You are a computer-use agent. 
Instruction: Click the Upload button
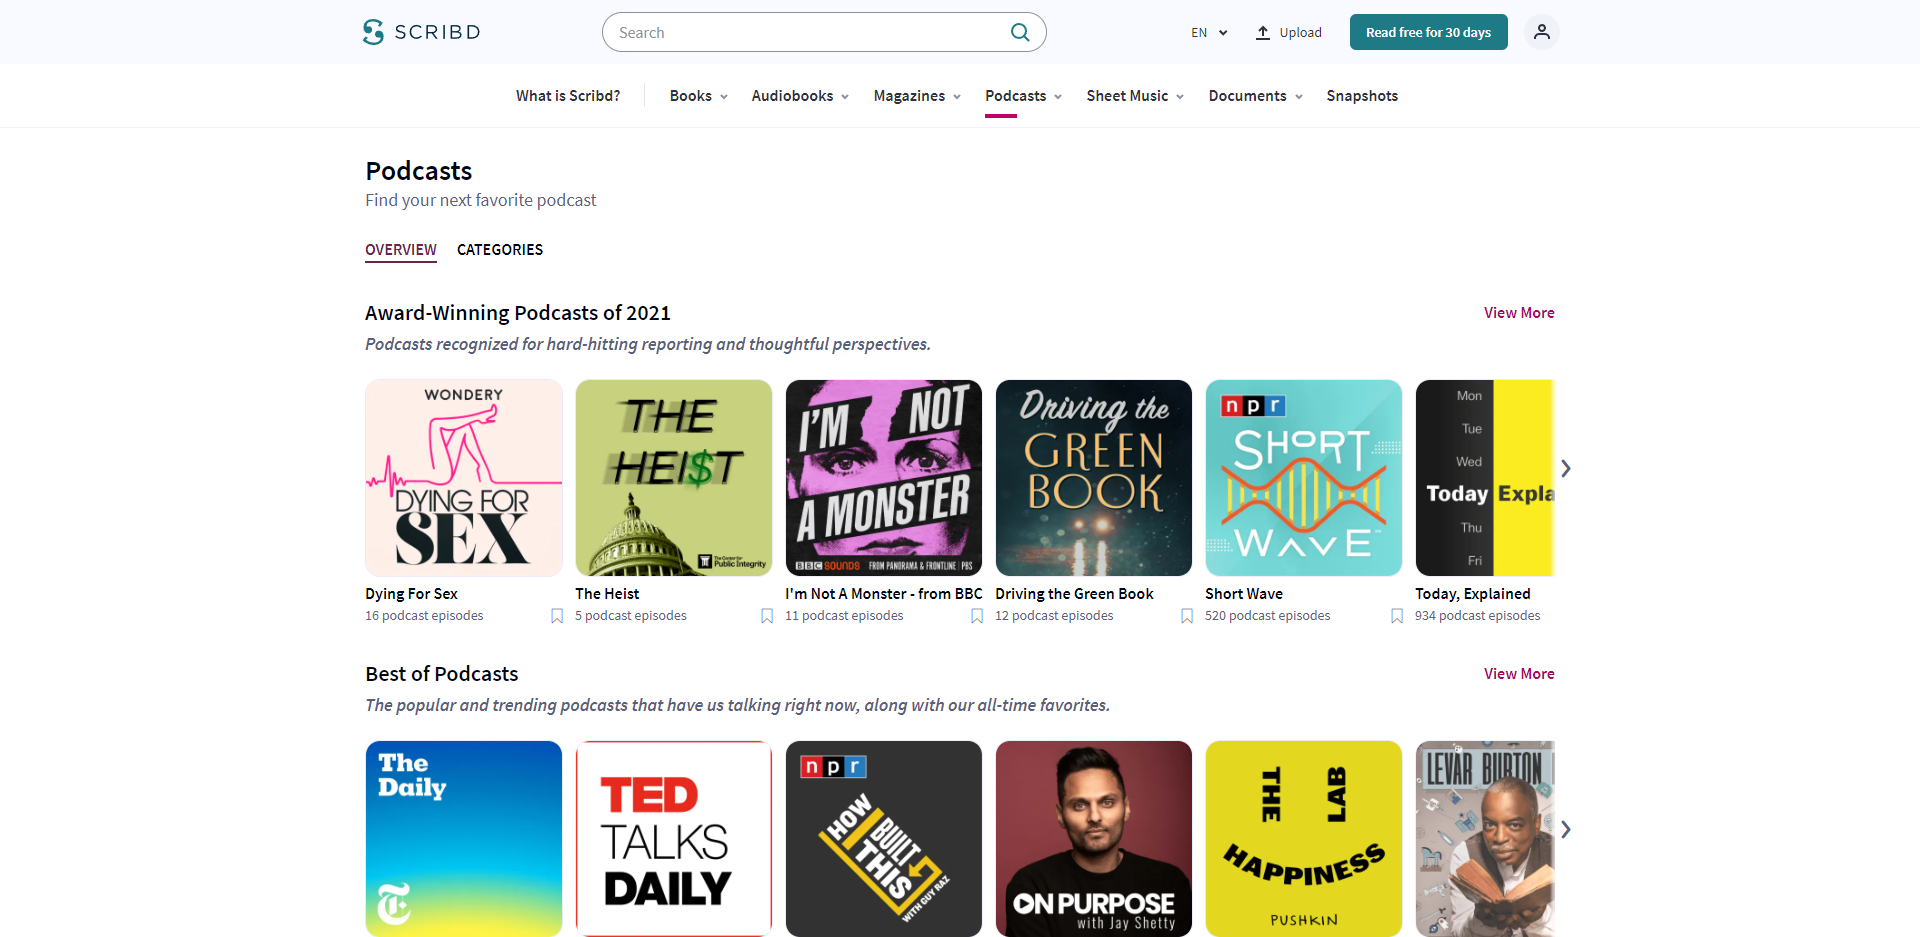1289,32
